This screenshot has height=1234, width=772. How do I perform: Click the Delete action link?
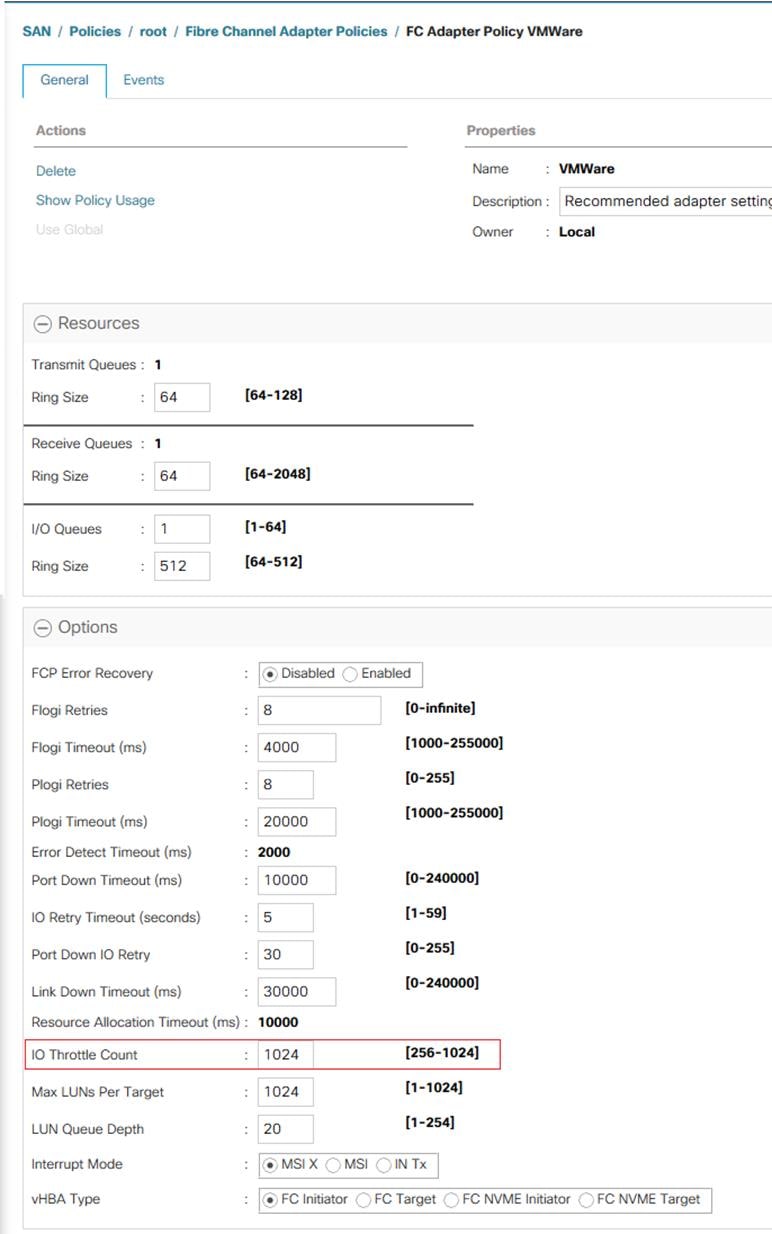[56, 171]
